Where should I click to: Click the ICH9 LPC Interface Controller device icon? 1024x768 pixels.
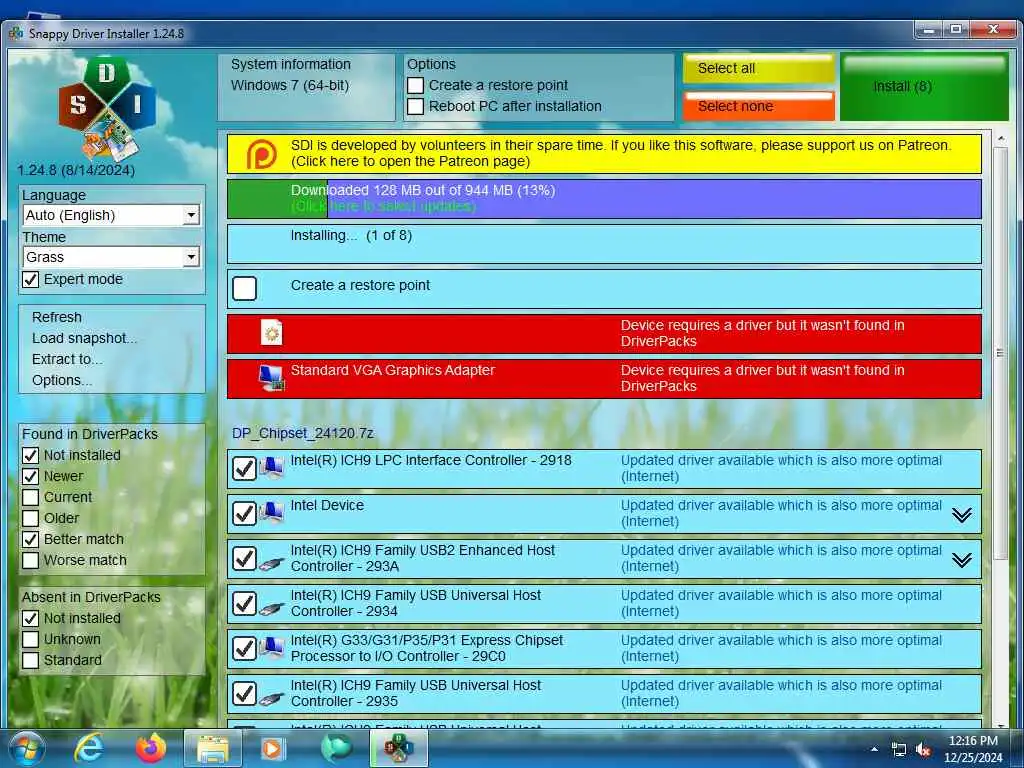click(x=272, y=468)
